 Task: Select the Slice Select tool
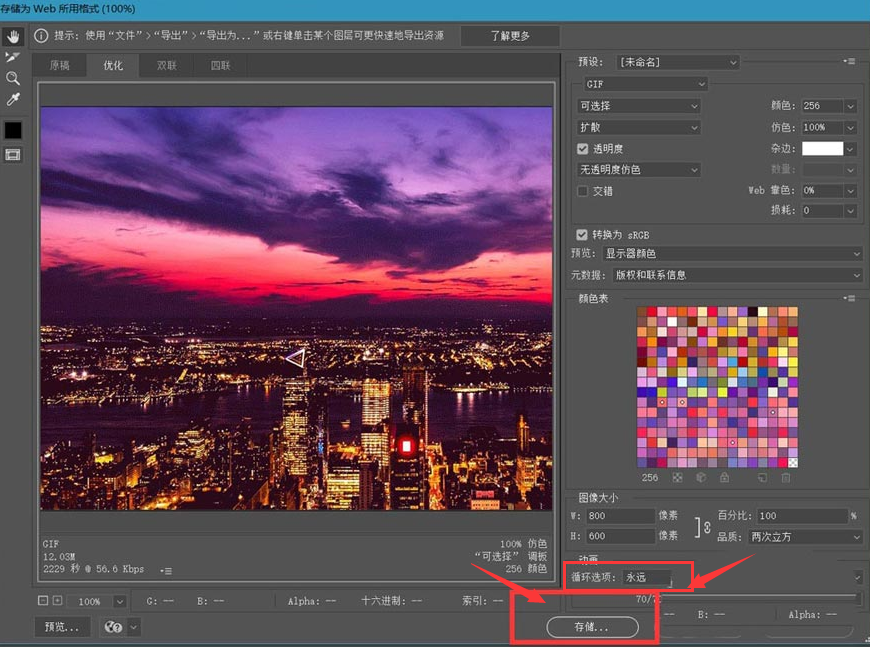[x=13, y=57]
